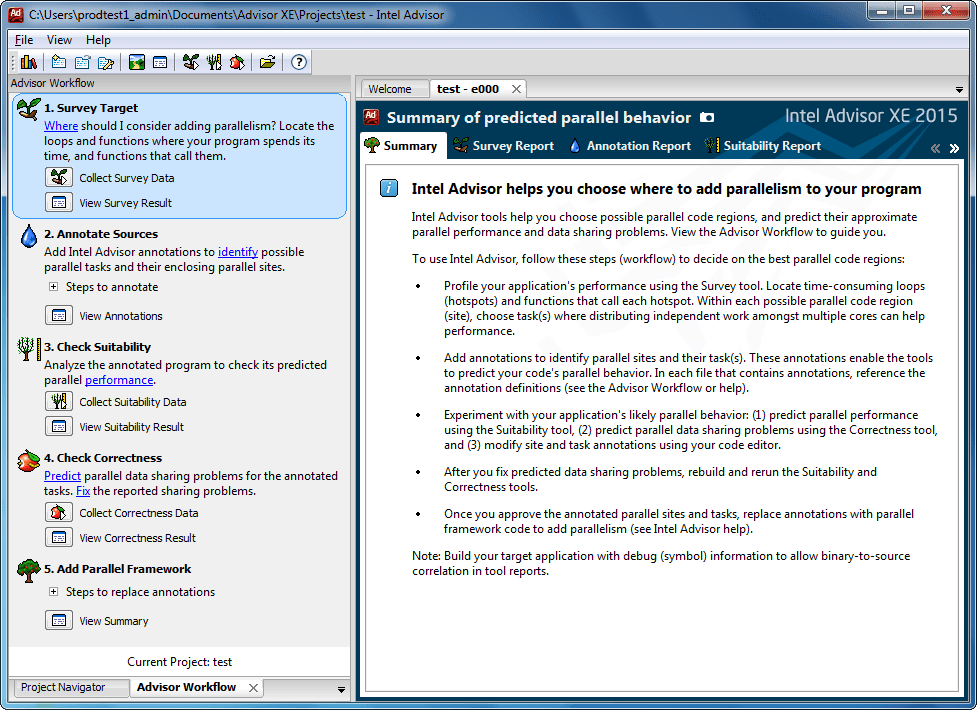This screenshot has width=977, height=710.
Task: Click the question mark help toolbar icon
Action: [x=299, y=62]
